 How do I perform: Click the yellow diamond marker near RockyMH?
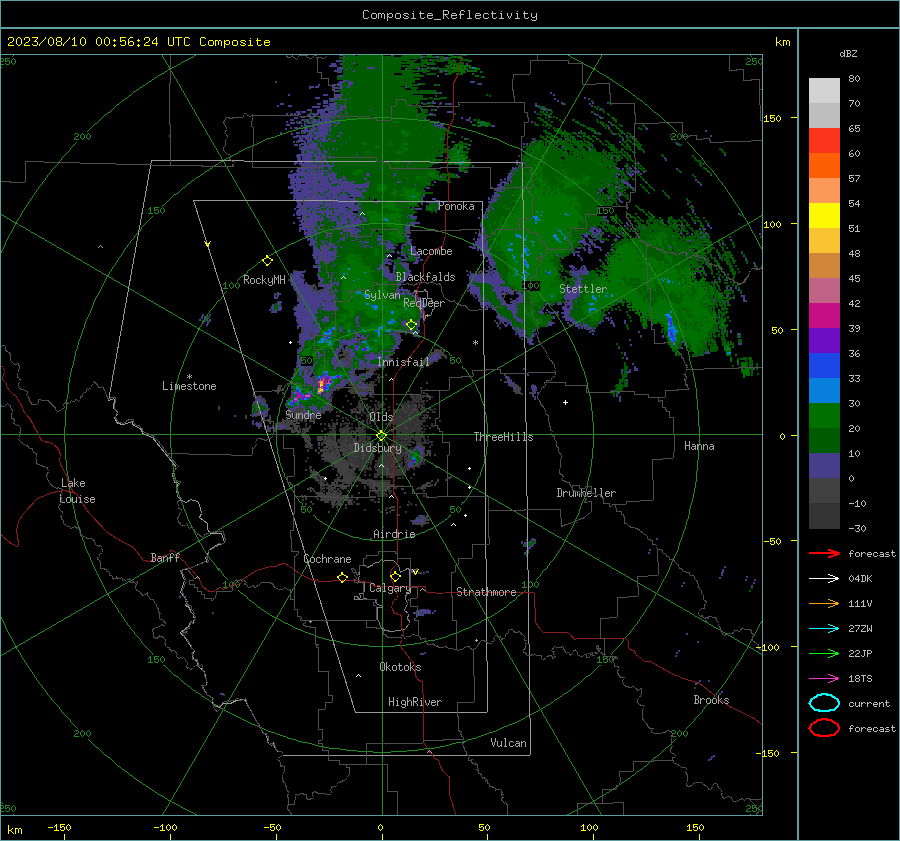(267, 261)
